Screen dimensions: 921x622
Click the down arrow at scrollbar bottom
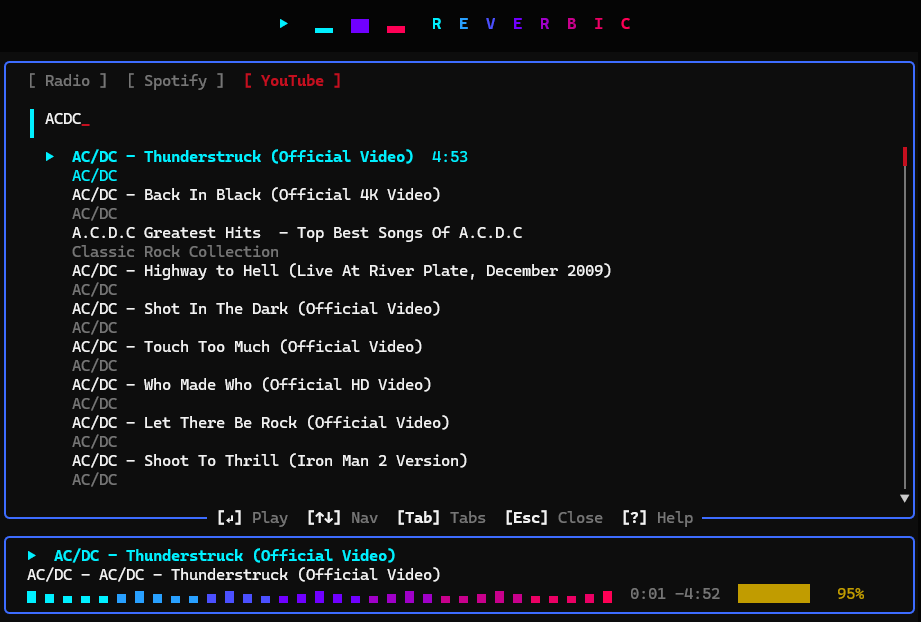coord(905,498)
